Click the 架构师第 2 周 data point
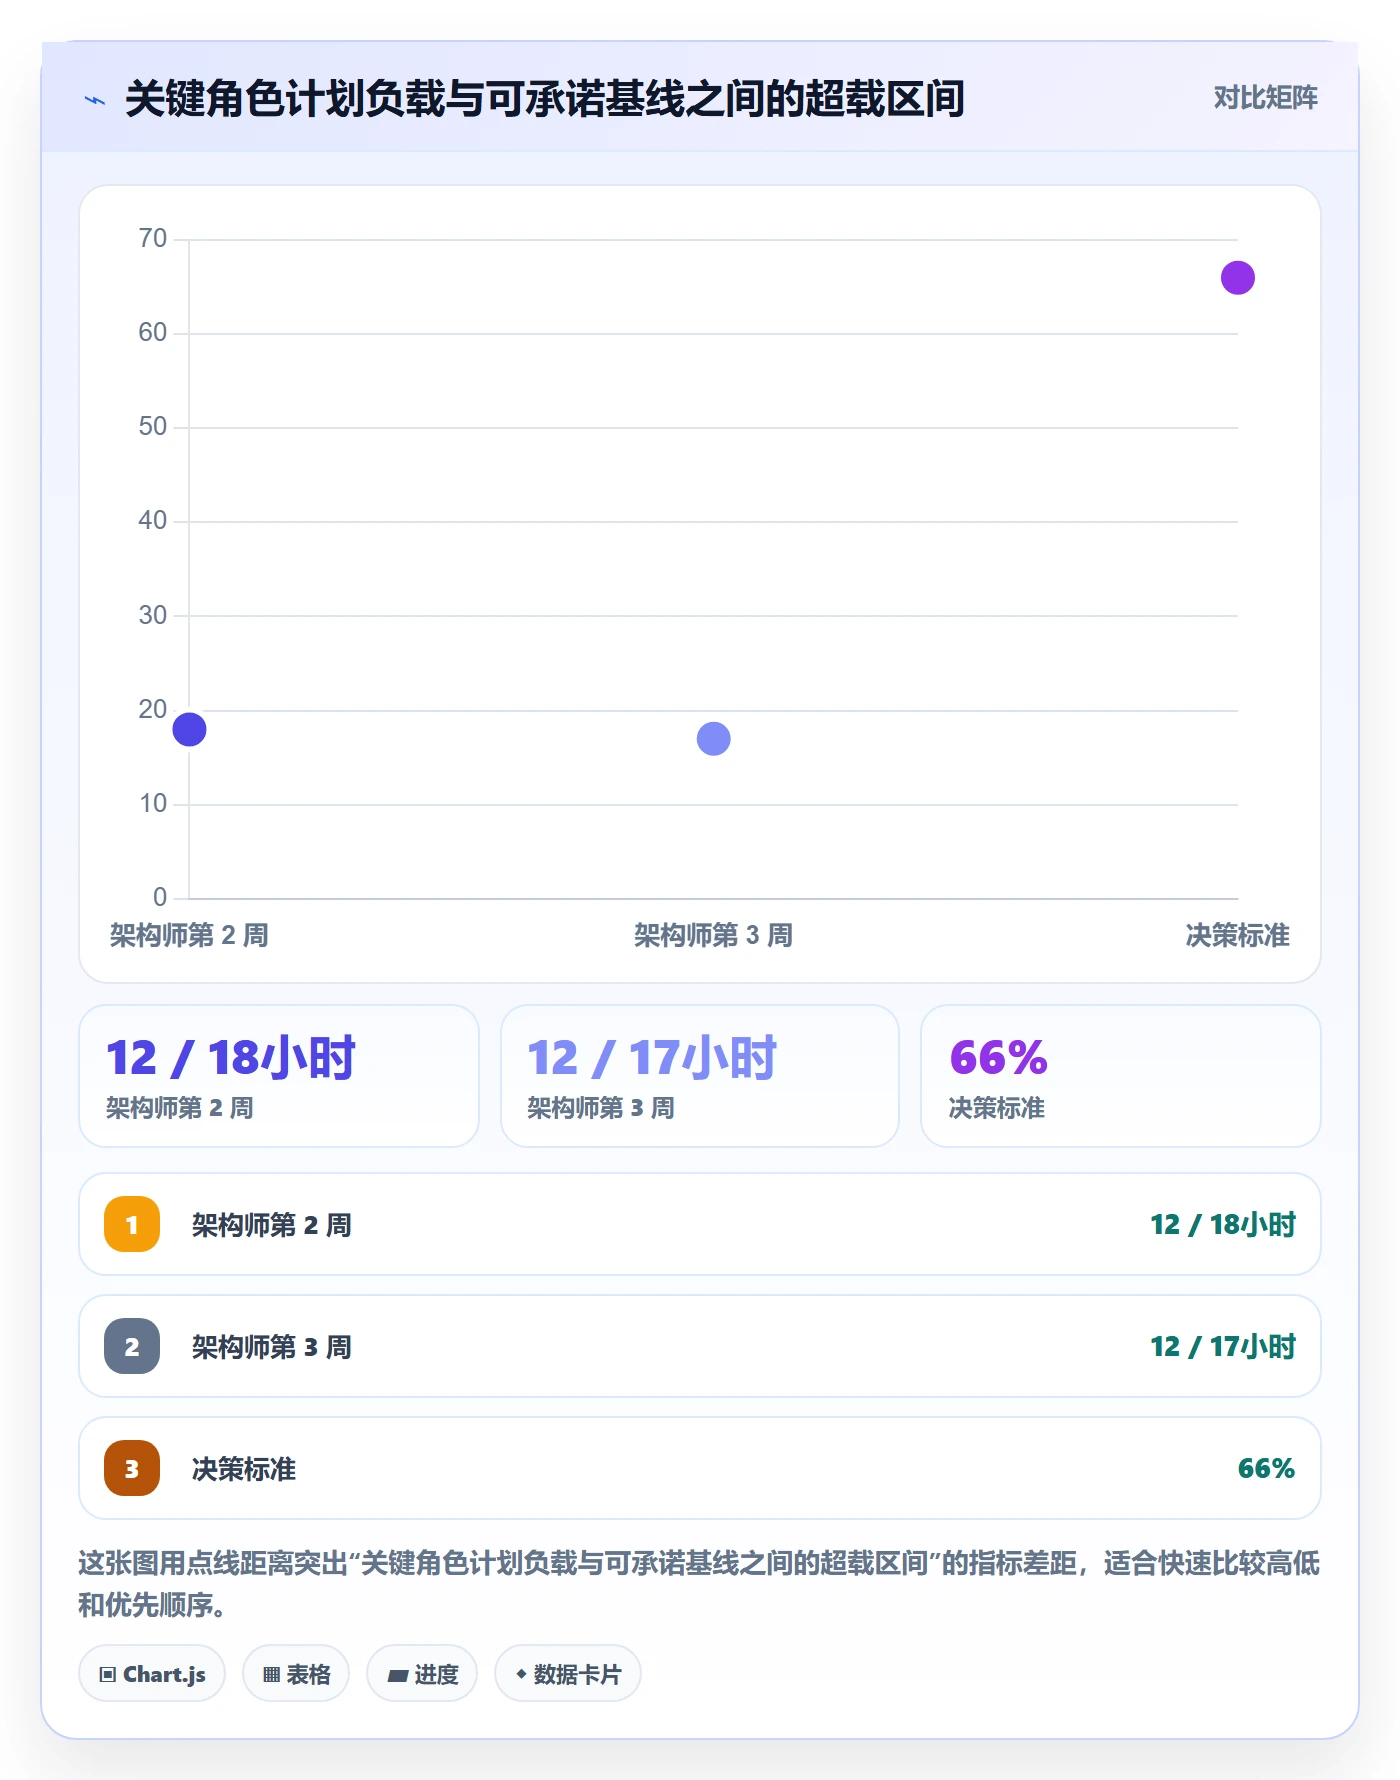This screenshot has width=1400, height=1780. [189, 729]
